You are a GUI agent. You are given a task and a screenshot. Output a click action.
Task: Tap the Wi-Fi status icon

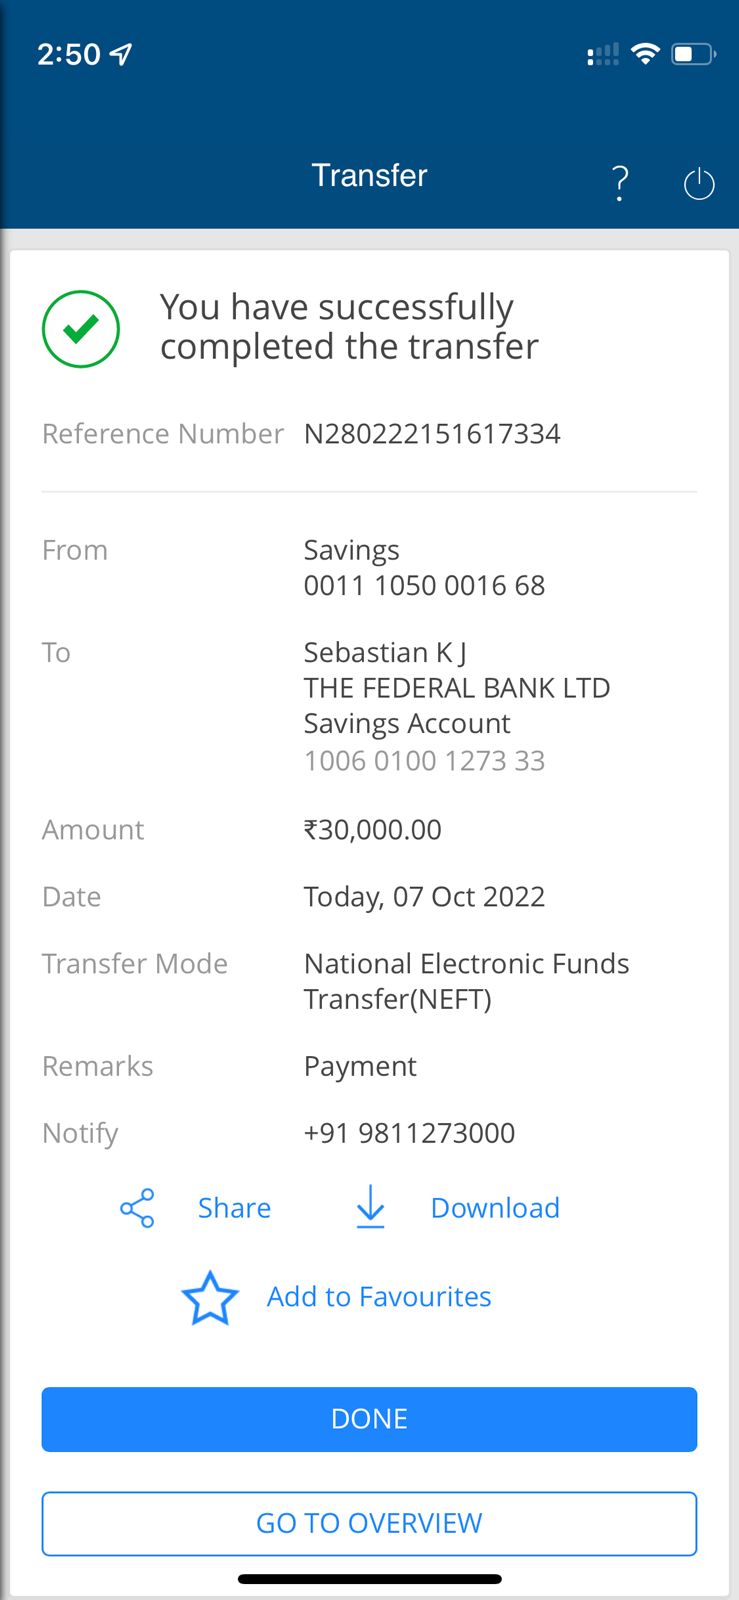coord(646,54)
